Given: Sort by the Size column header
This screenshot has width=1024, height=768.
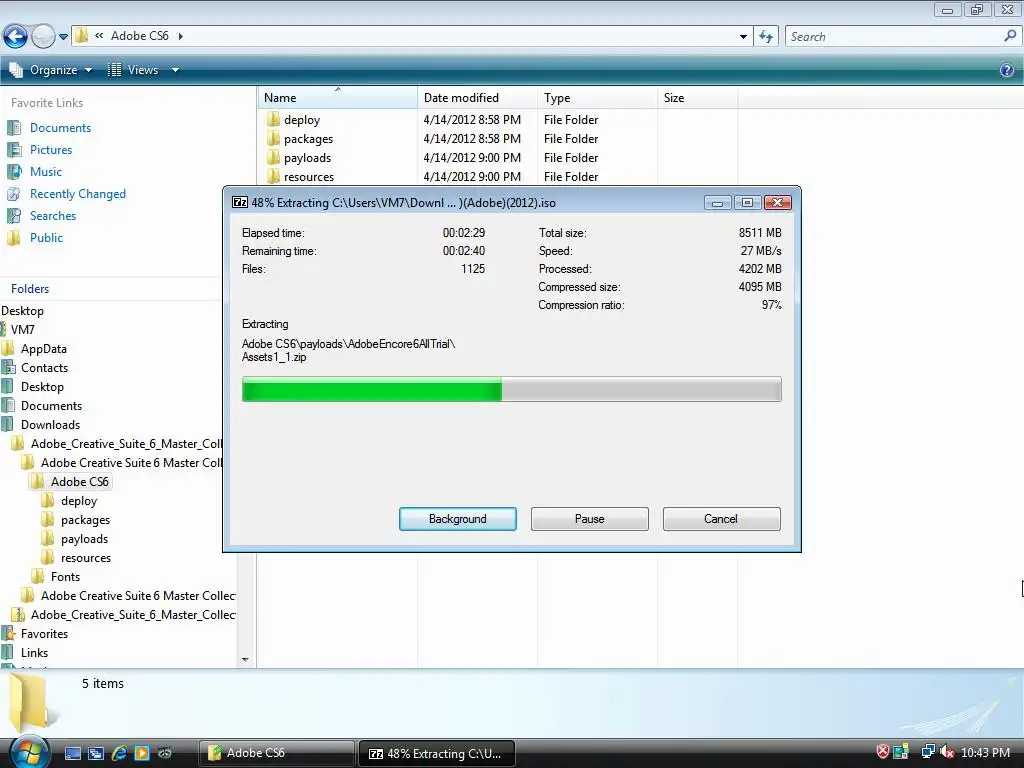Looking at the screenshot, I should pos(697,97).
